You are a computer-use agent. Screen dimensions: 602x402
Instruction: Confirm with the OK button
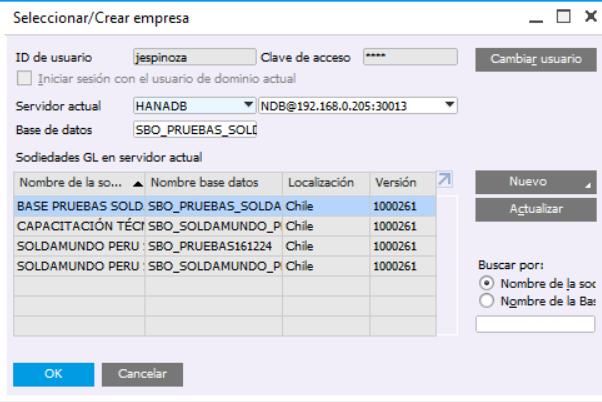(54, 373)
